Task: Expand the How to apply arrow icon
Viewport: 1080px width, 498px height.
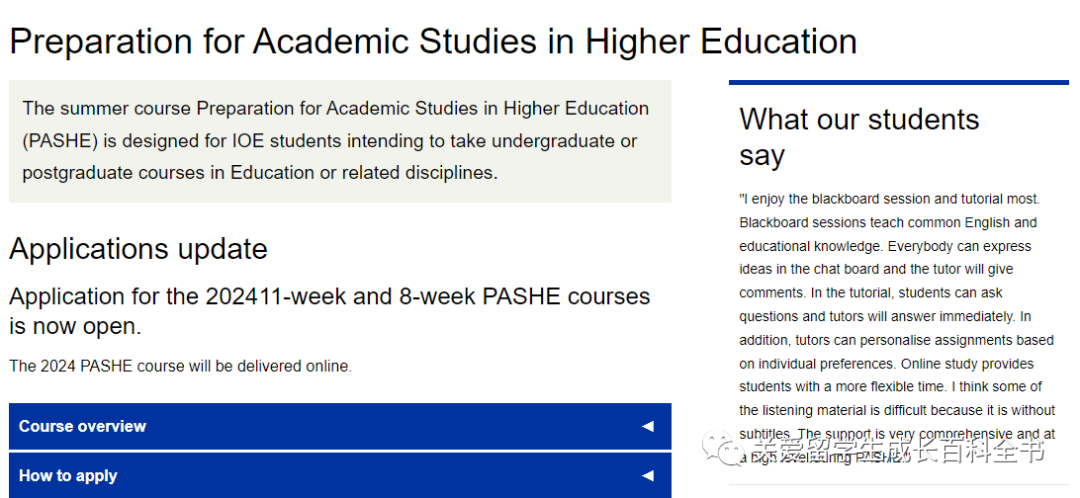Action: tap(647, 475)
